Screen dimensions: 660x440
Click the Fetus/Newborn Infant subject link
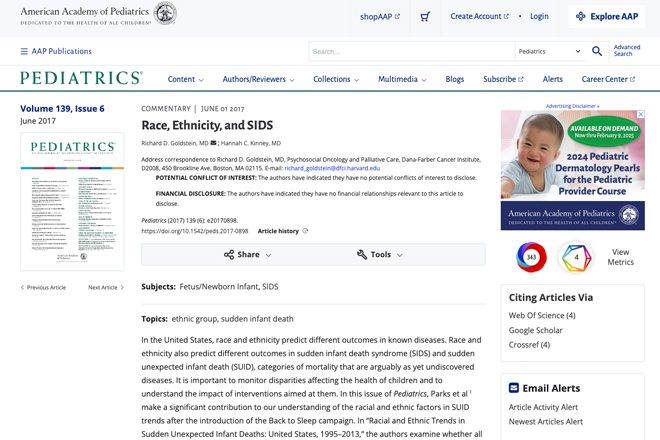coord(219,287)
